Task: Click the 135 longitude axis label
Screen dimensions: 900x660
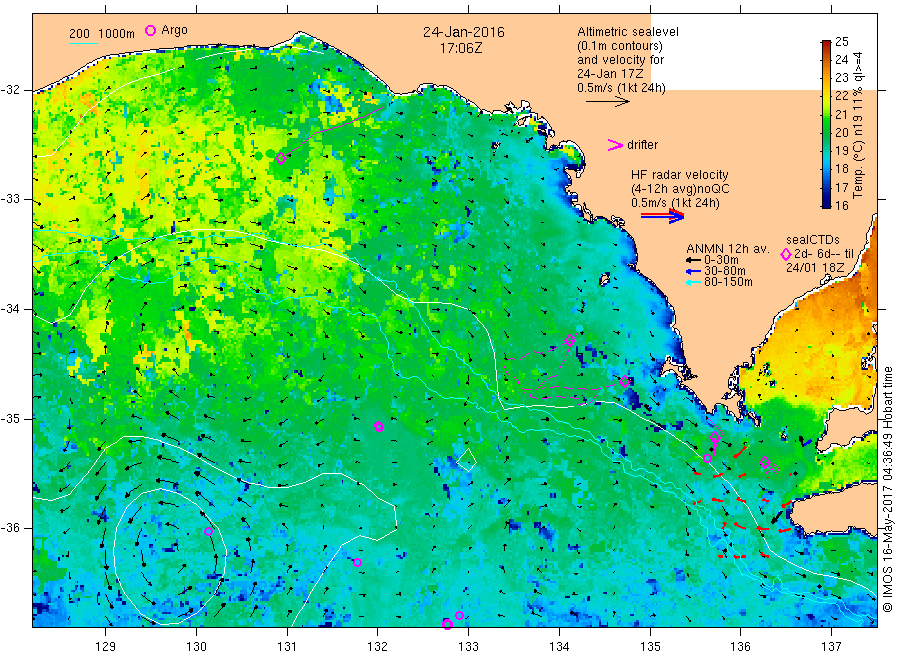Action: click(650, 647)
